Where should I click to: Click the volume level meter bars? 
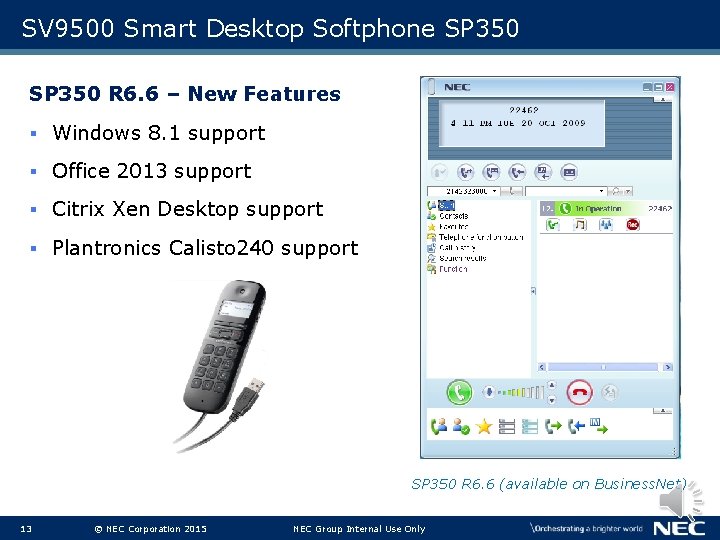click(522, 392)
